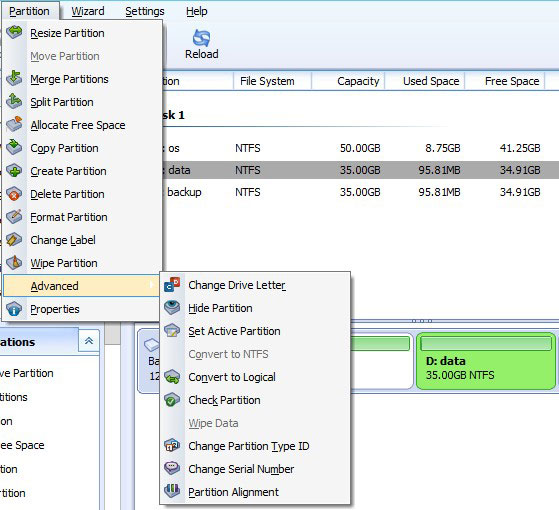
Task: Choose Change Label menu entry
Action: click(83, 240)
